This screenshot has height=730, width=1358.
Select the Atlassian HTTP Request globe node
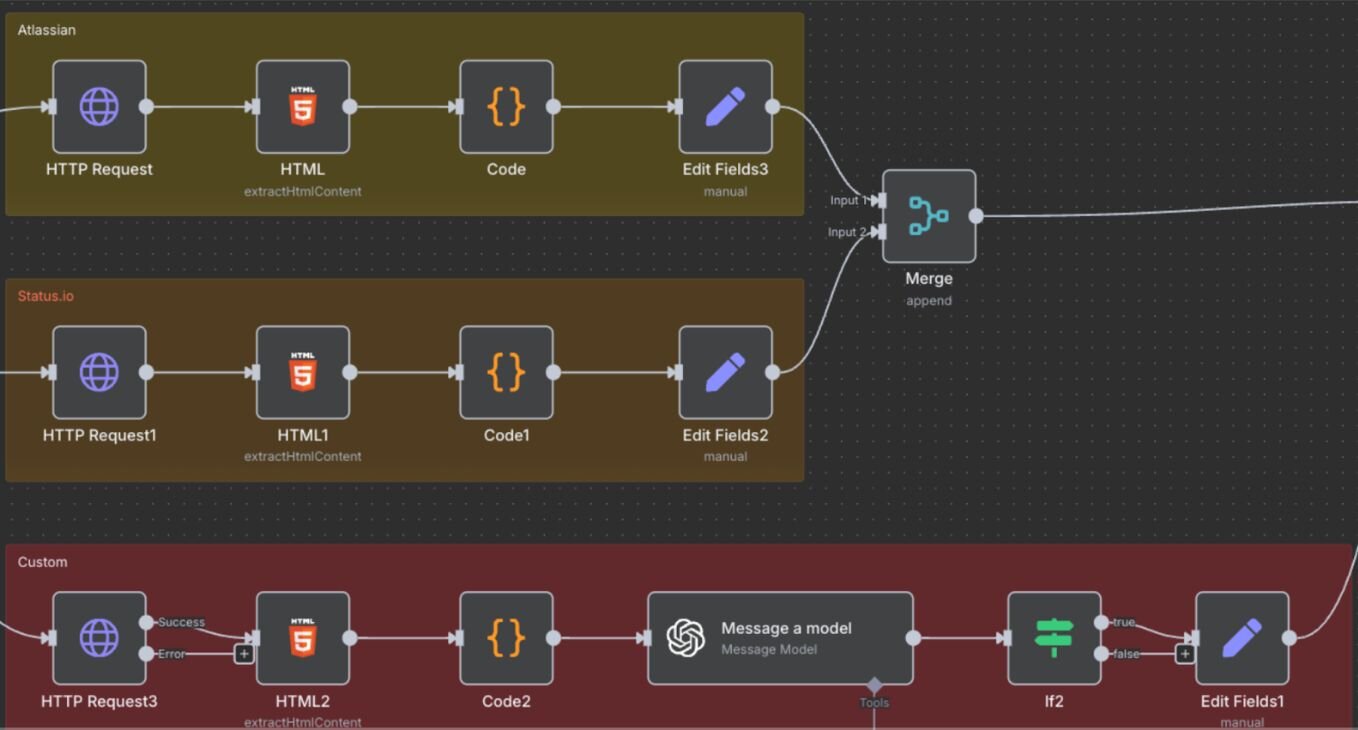click(x=99, y=107)
